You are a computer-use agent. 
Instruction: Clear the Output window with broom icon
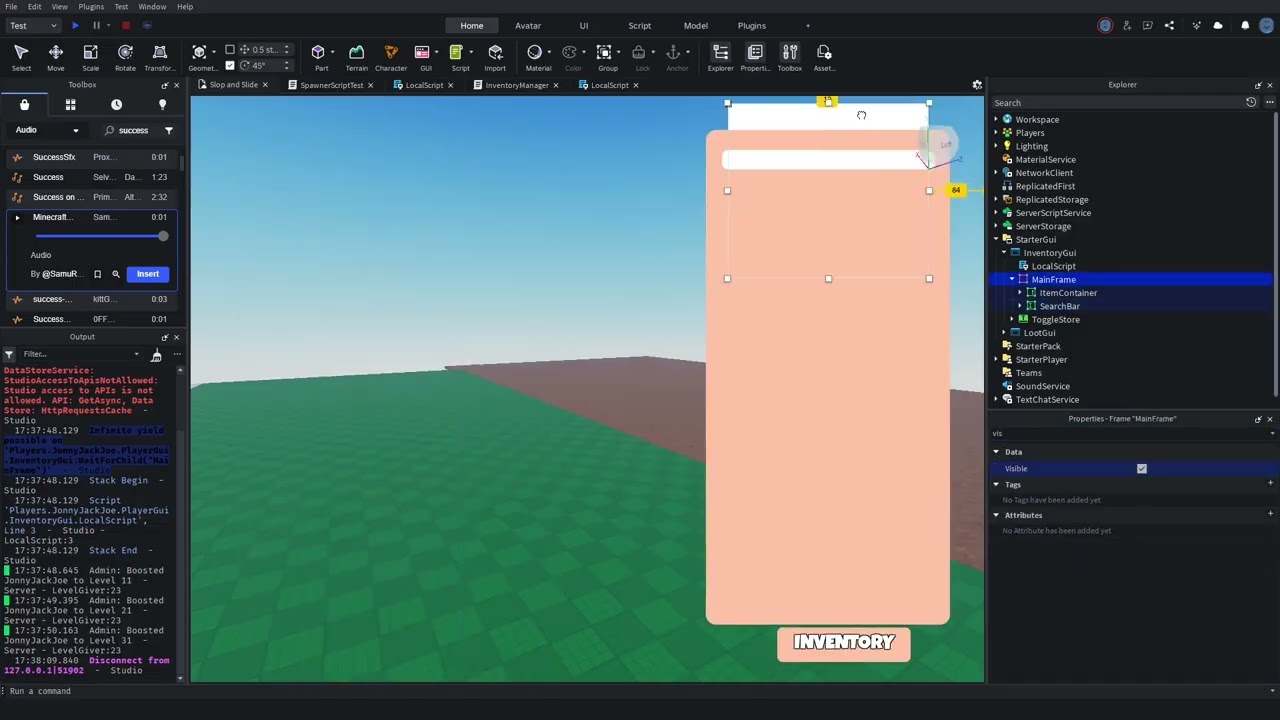pos(156,355)
